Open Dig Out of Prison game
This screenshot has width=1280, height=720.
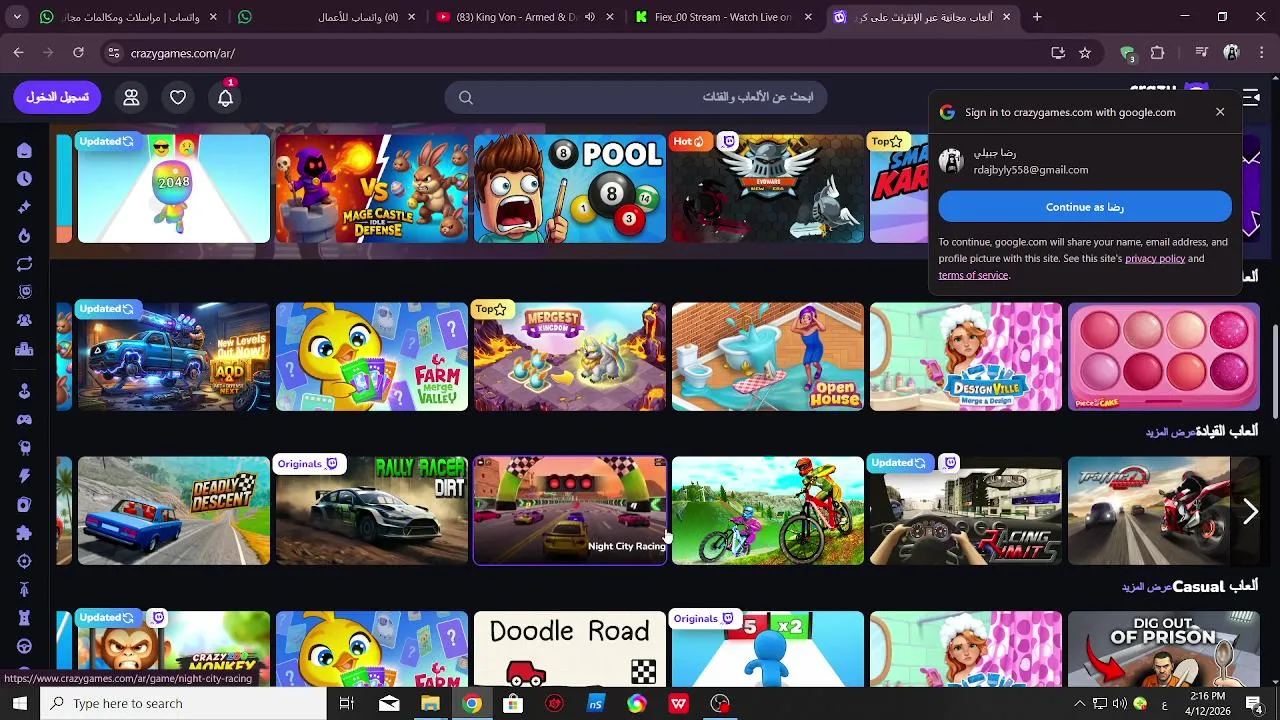coord(1164,649)
